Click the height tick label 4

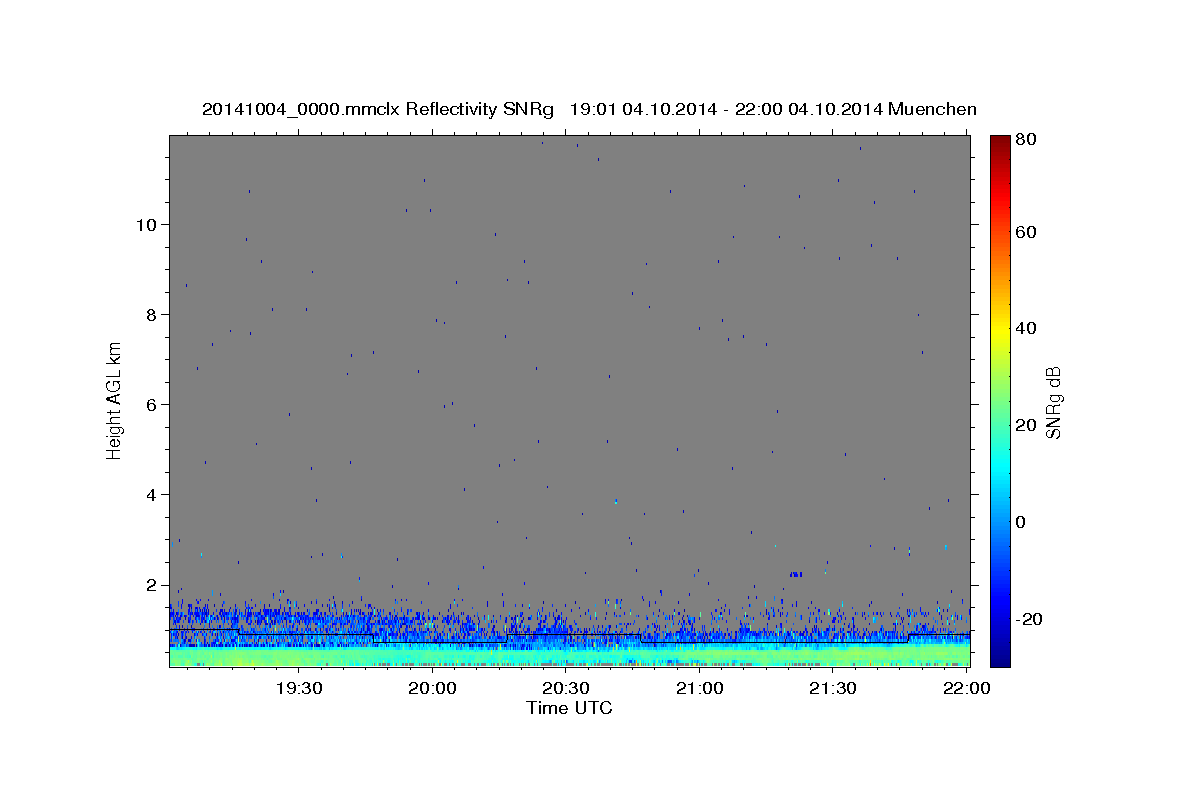click(x=150, y=494)
